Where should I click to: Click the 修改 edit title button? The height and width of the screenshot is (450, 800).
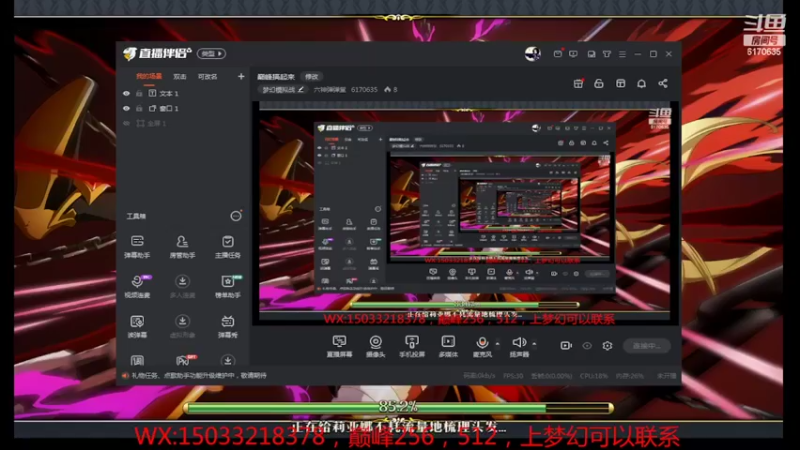tap(311, 77)
